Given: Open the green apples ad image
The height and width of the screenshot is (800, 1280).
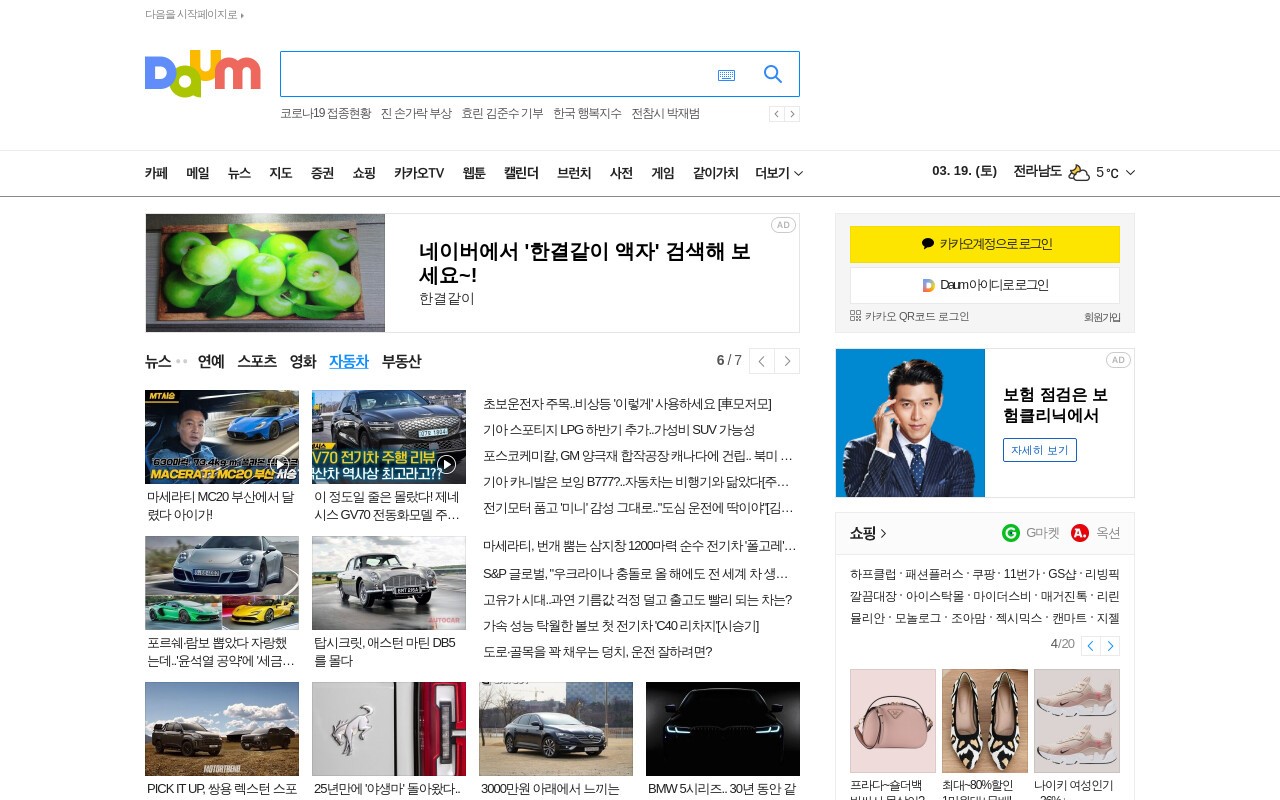Looking at the screenshot, I should tap(265, 273).
